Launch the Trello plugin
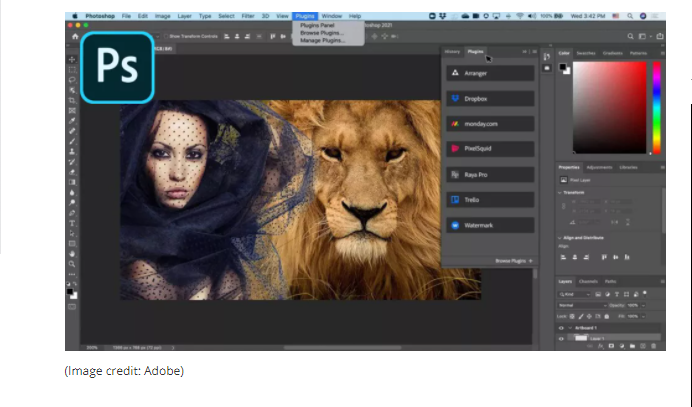The height and width of the screenshot is (407, 692). (x=490, y=200)
